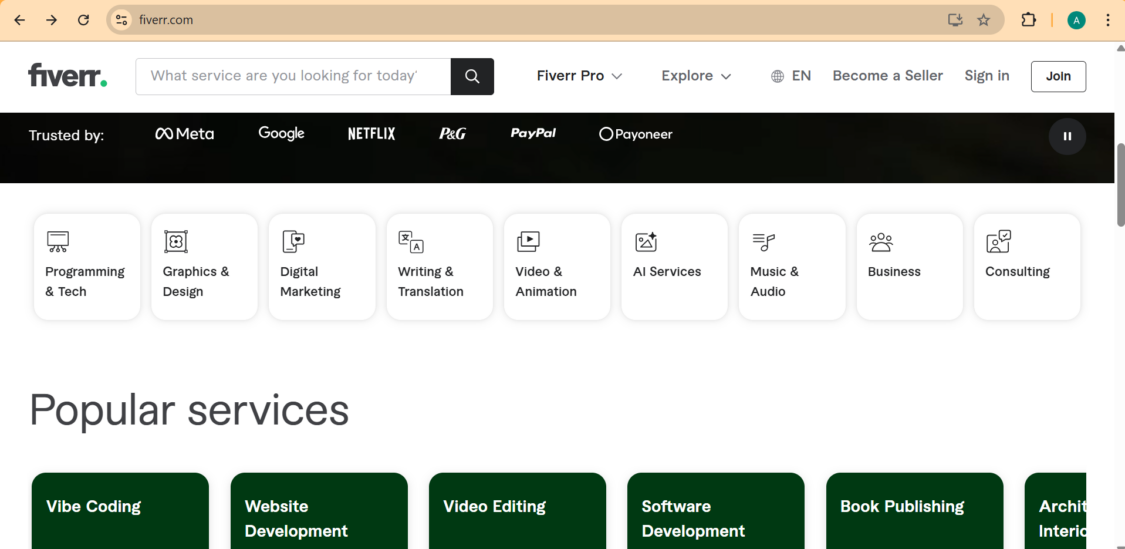Image resolution: width=1125 pixels, height=549 pixels.
Task: Focus the service search input field
Action: 293,76
